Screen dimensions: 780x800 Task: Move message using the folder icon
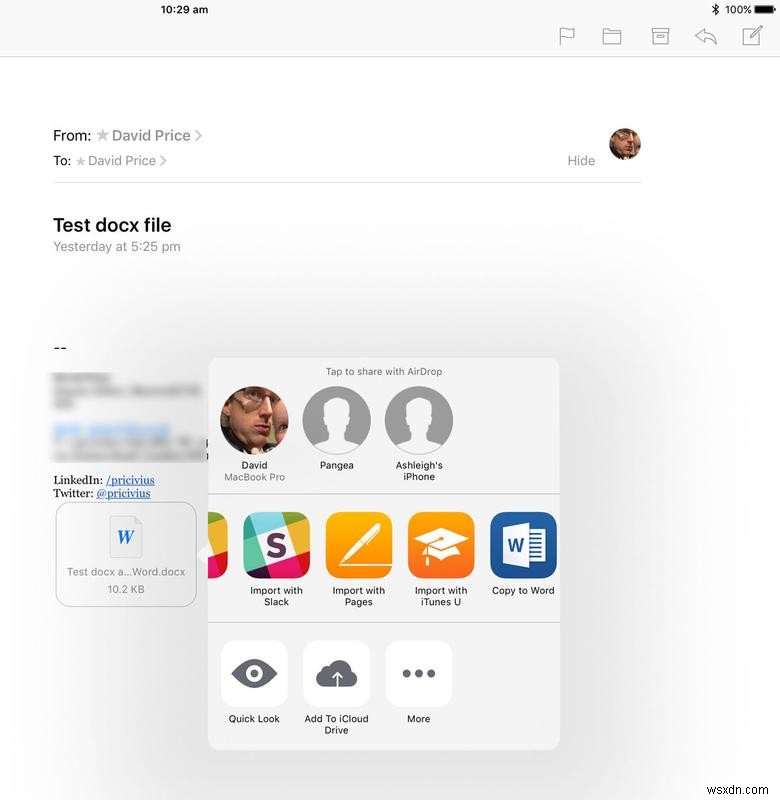tap(612, 36)
